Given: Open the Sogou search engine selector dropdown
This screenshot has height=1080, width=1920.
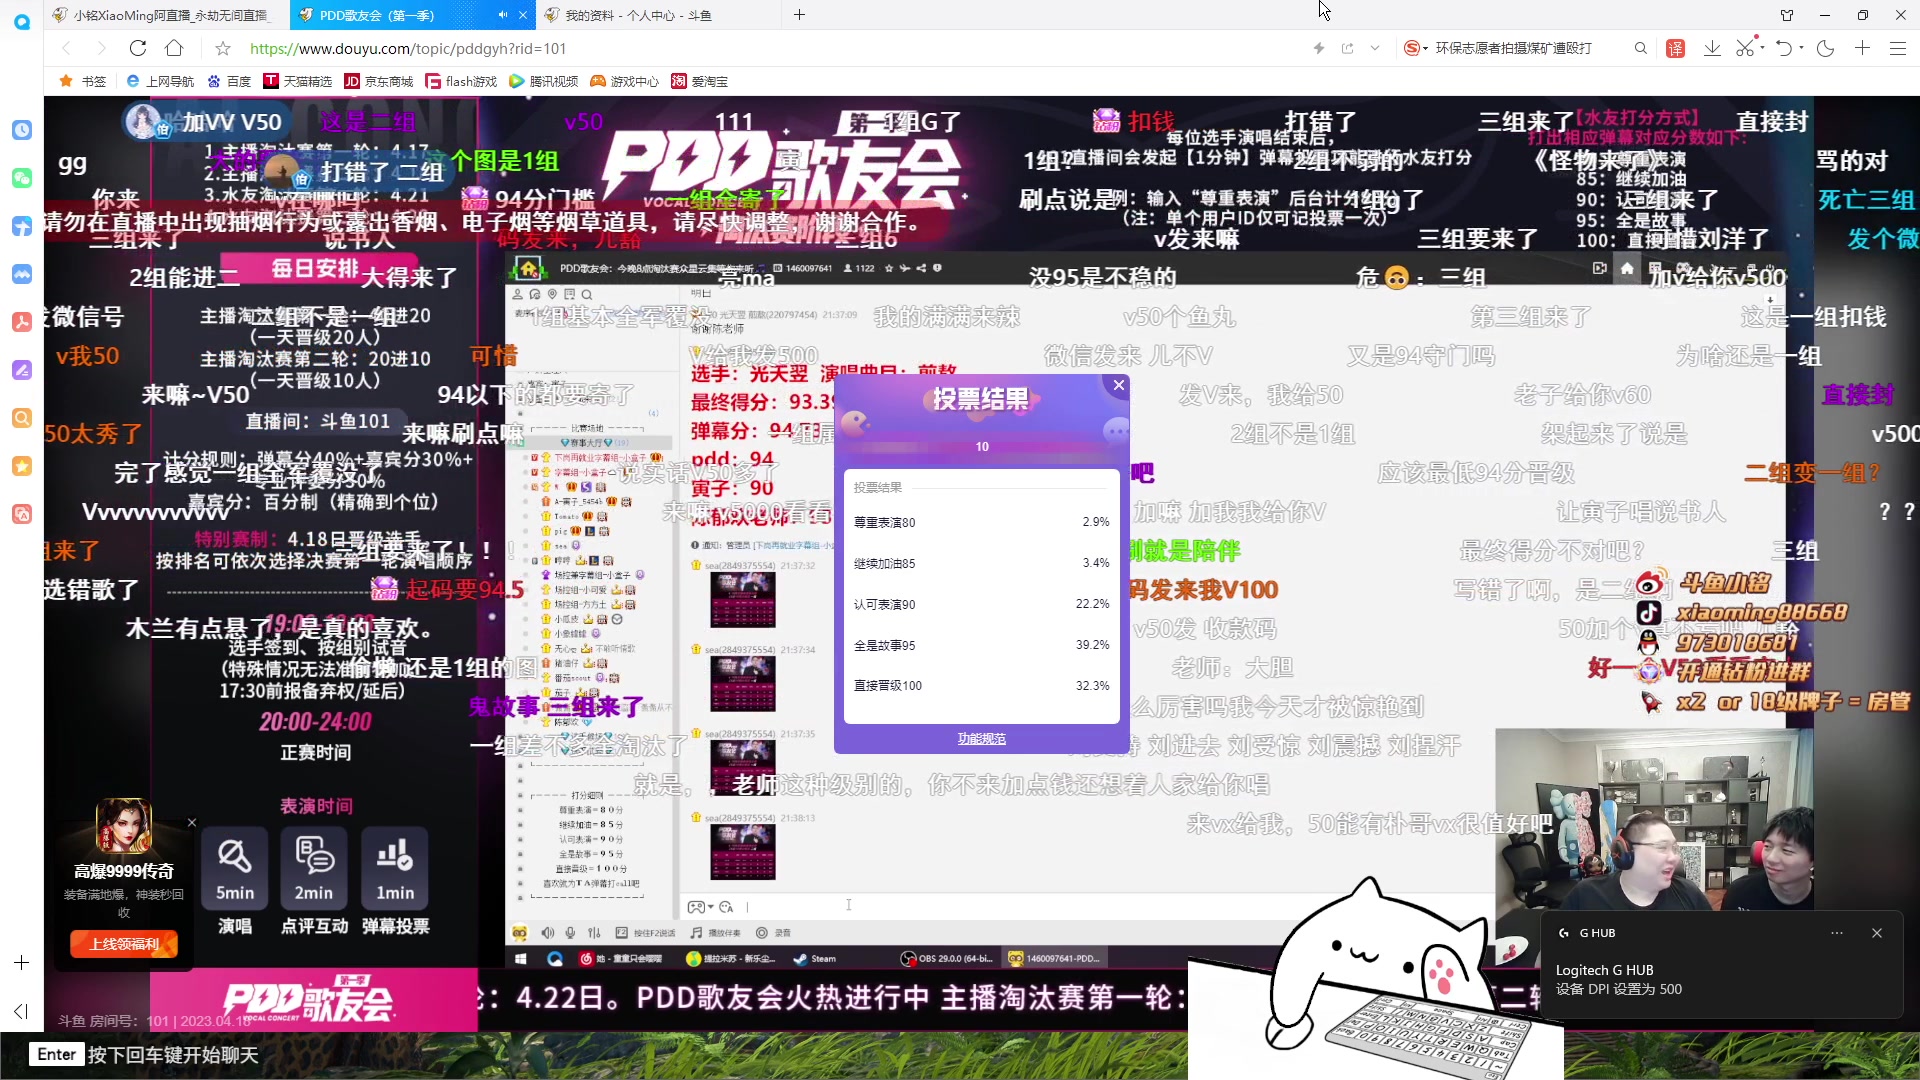Looking at the screenshot, I should coord(1416,48).
